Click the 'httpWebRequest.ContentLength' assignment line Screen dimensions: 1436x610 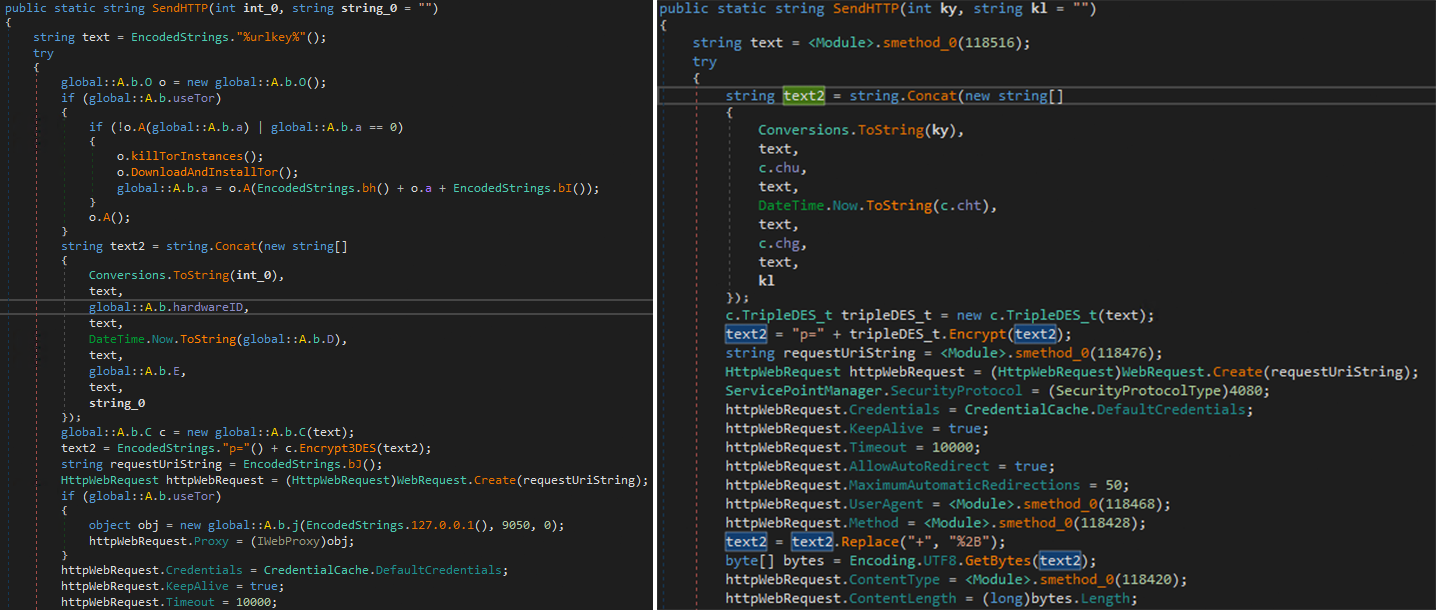[931, 599]
